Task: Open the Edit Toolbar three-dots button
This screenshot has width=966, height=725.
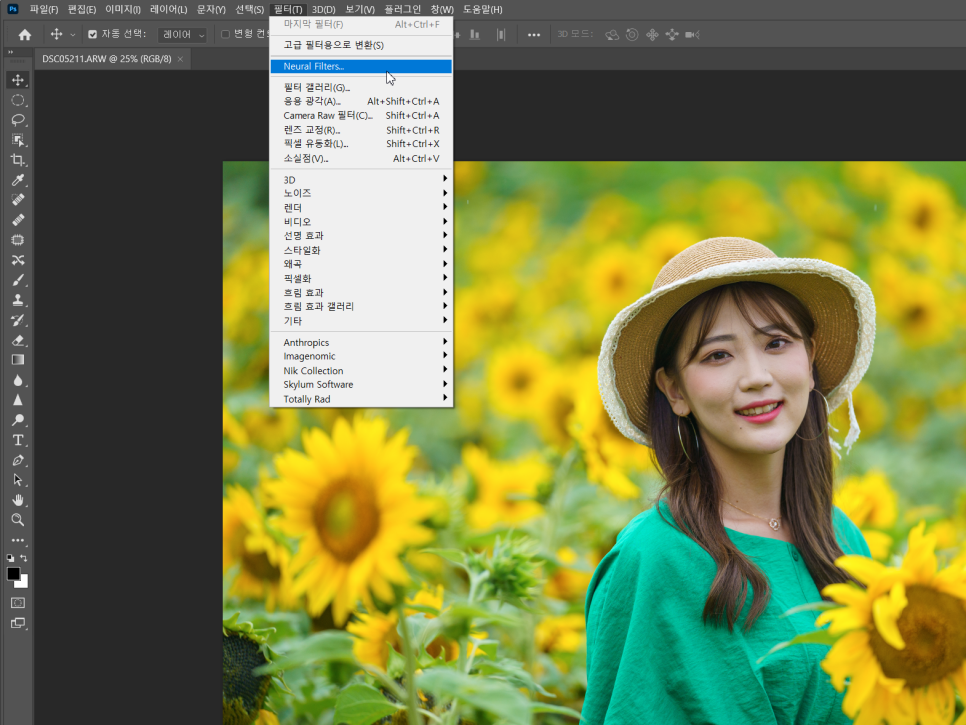Action: pyautogui.click(x=18, y=540)
